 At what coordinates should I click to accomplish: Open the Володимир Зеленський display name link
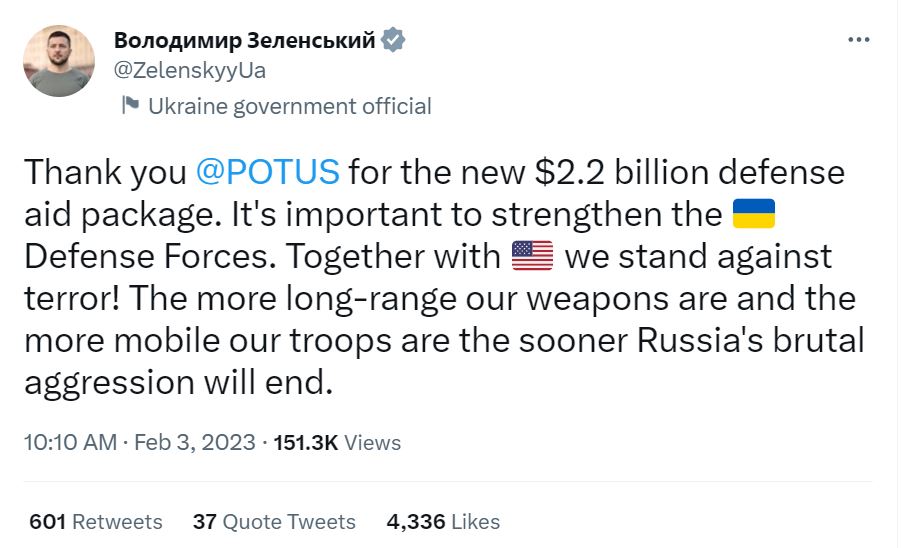pos(244,40)
